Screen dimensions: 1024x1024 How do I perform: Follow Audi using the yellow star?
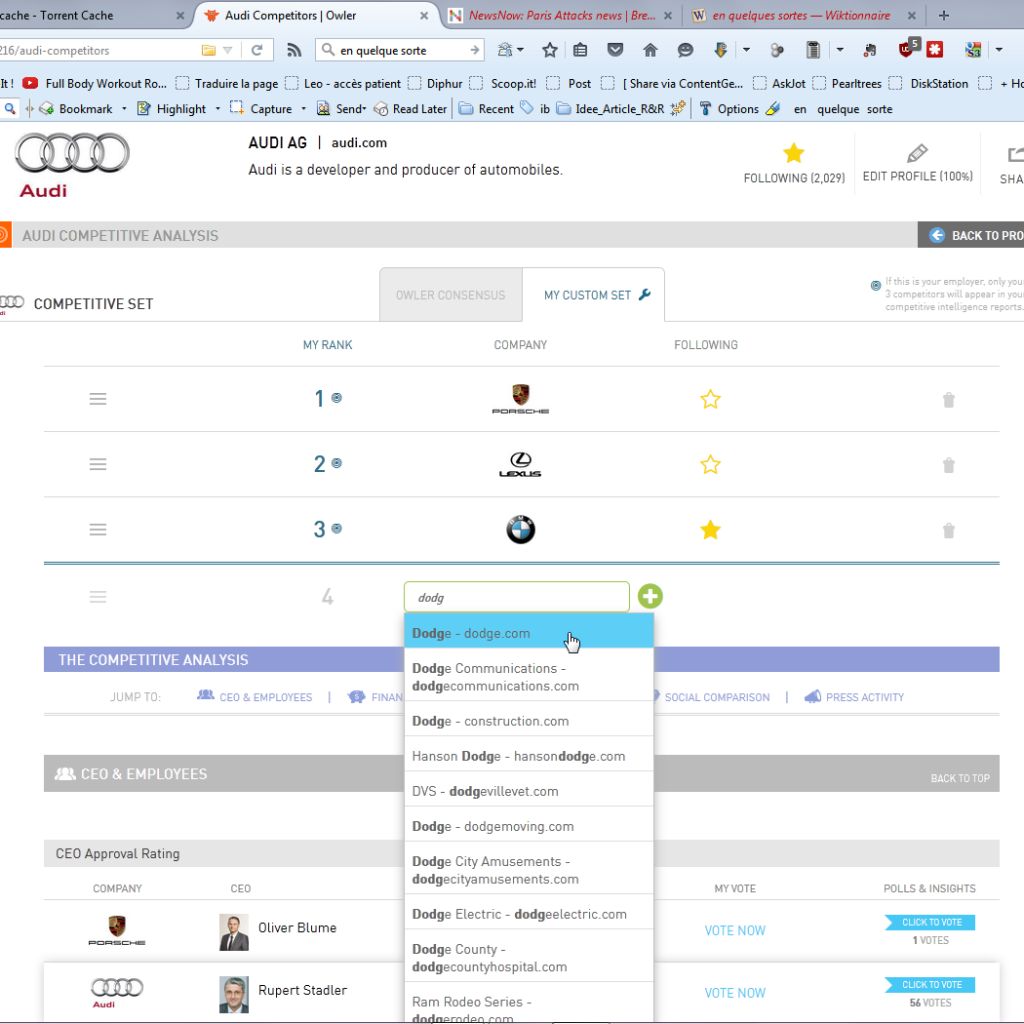pos(793,153)
